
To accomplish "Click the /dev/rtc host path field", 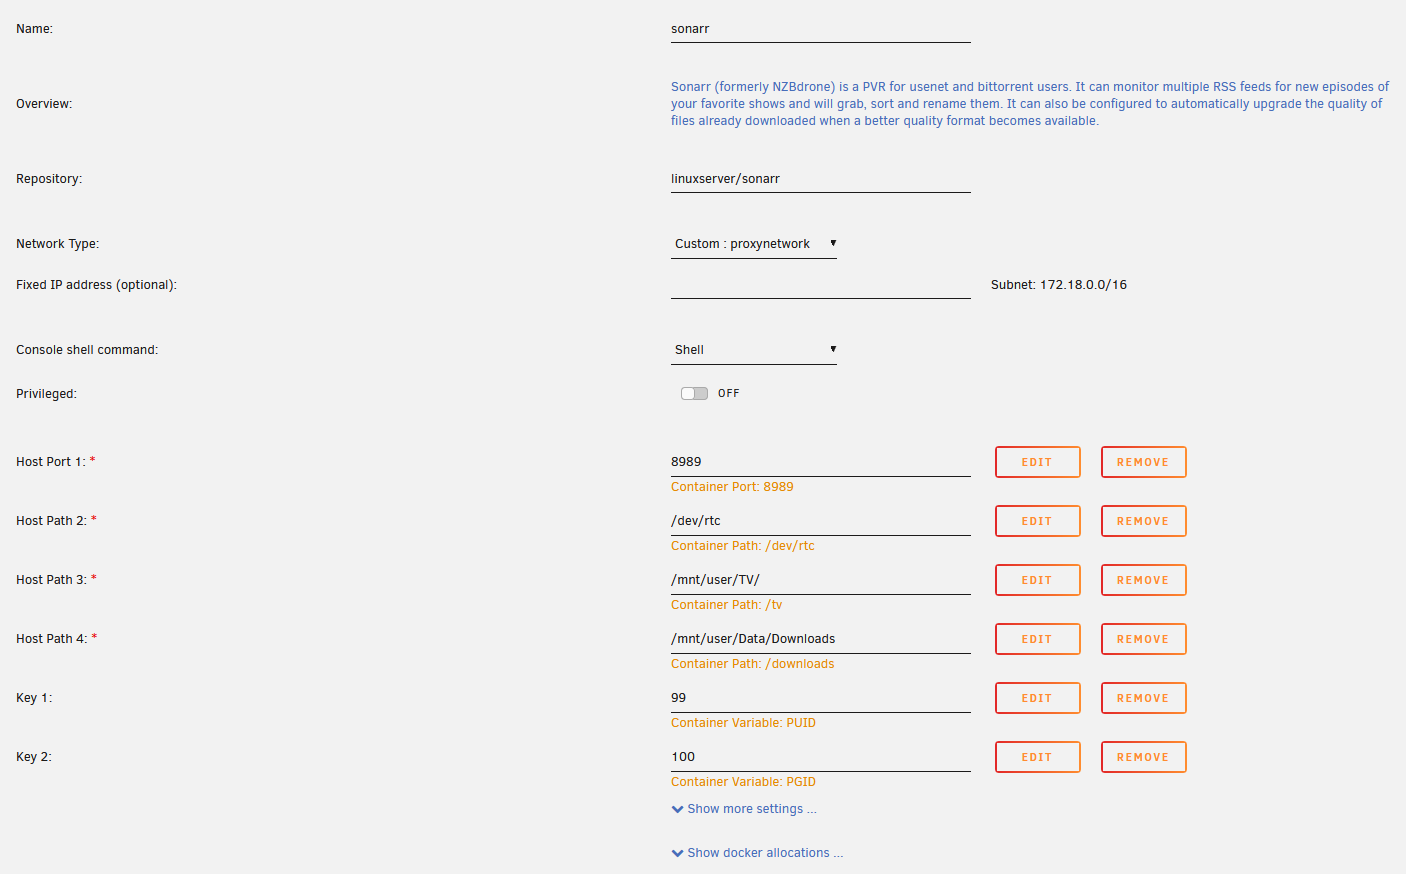I will [x=821, y=521].
